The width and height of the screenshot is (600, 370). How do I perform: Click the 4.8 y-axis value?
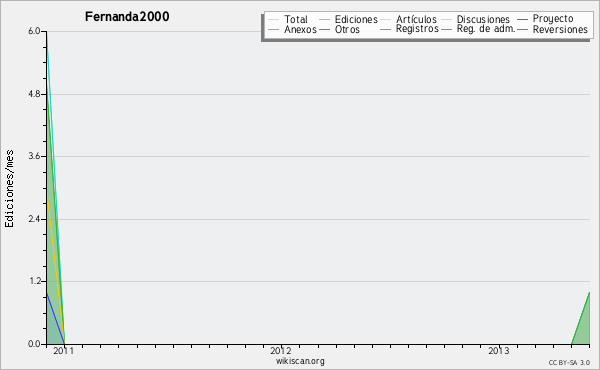[x=34, y=94]
